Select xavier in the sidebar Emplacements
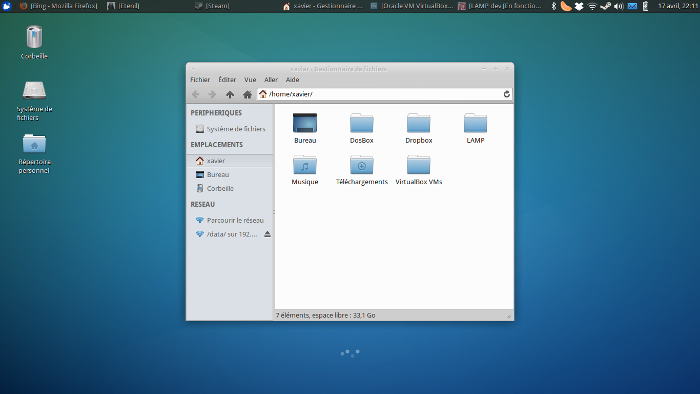 230,161
